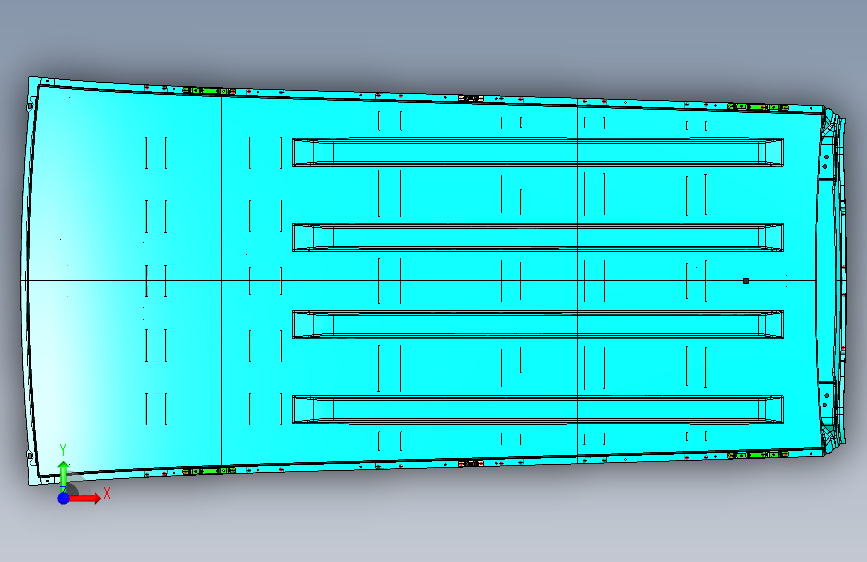Viewport: 867px width, 562px height.
Task: Click the green Y axis arrow of triad
Action: pyautogui.click(x=64, y=476)
